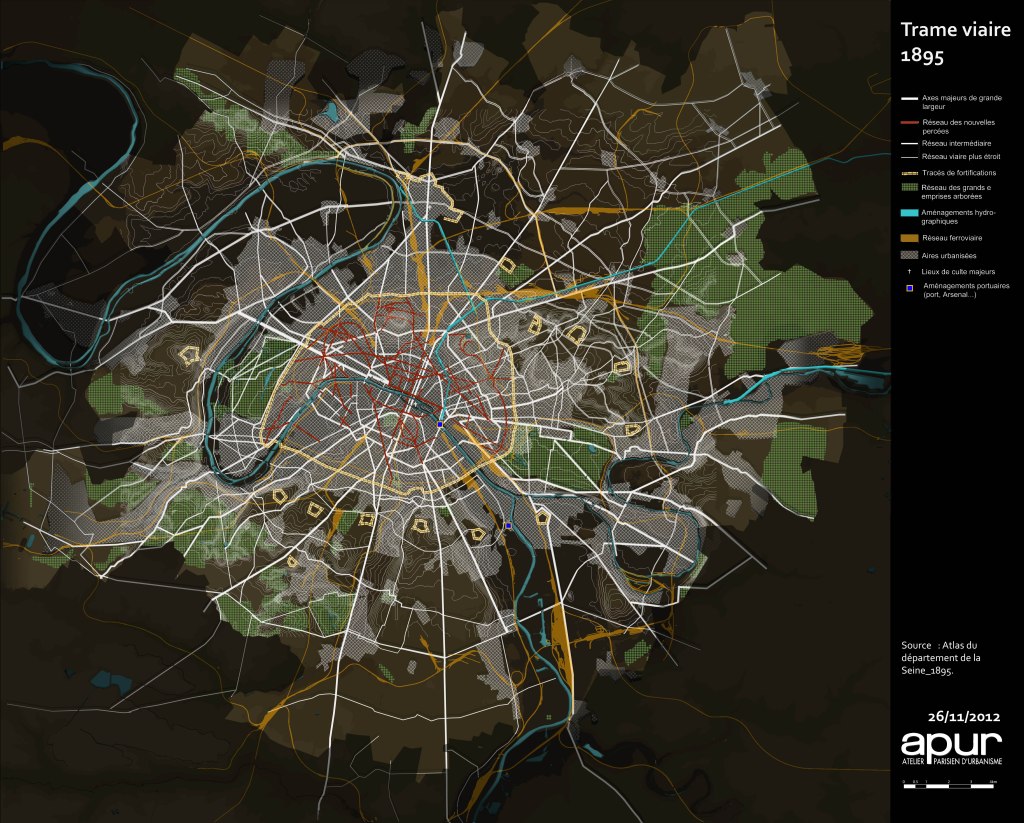Click the apur logo
Screen dimensions: 1024x823
point(951,744)
